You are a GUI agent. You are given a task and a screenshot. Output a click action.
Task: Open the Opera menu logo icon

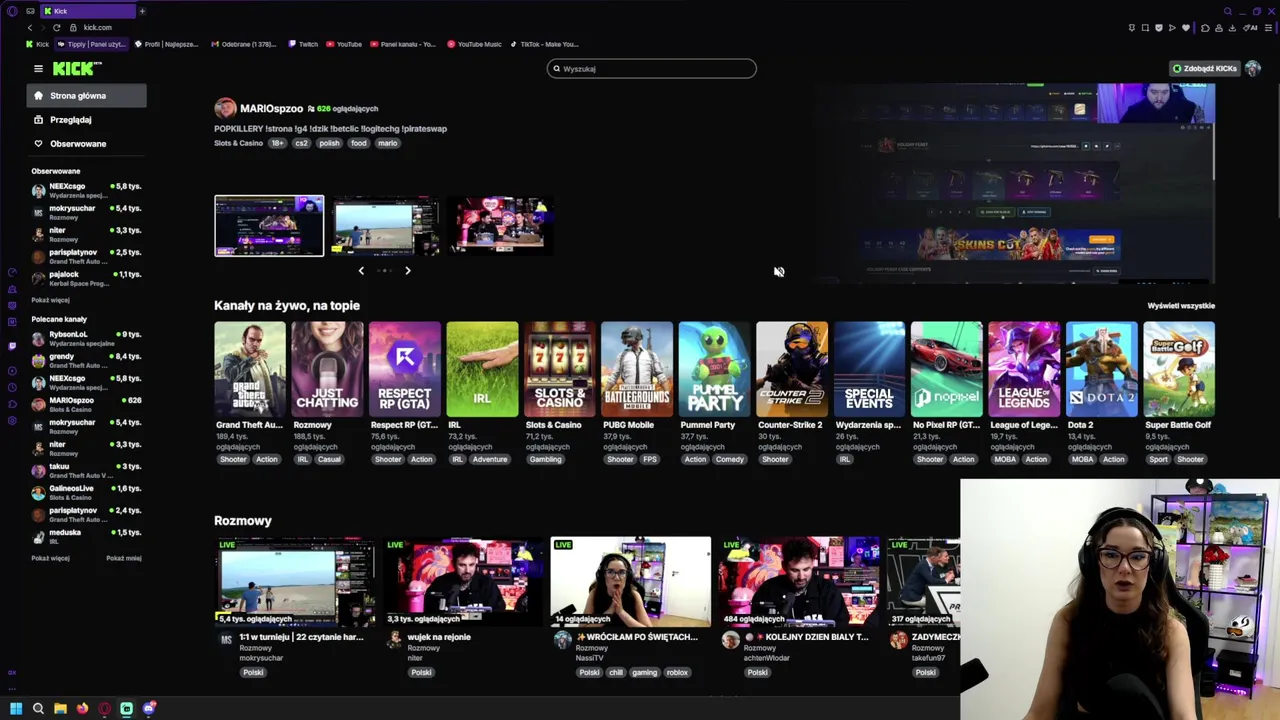click(12, 11)
